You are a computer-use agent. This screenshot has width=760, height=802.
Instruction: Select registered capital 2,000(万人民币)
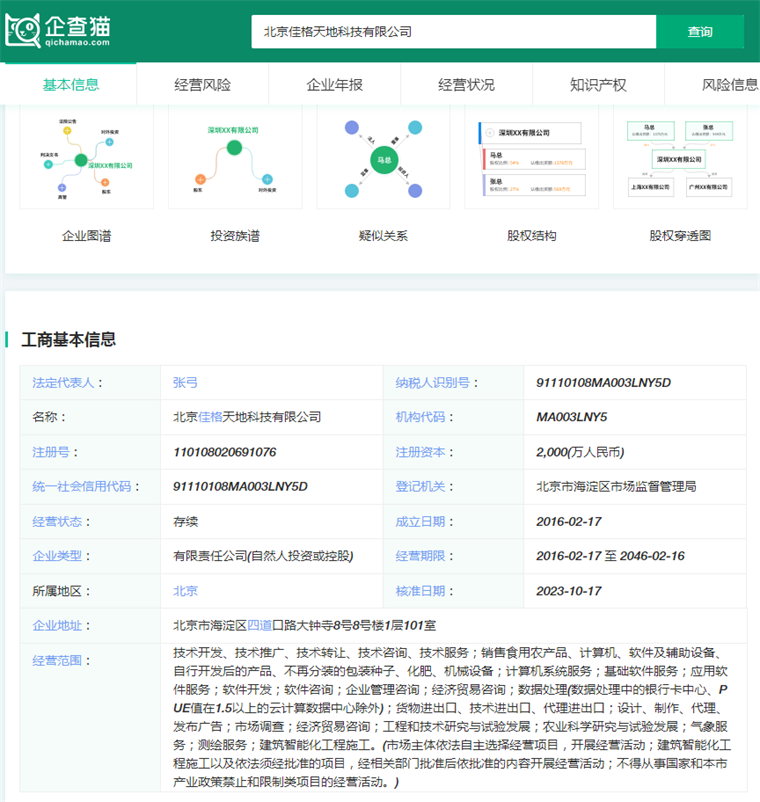[580, 452]
